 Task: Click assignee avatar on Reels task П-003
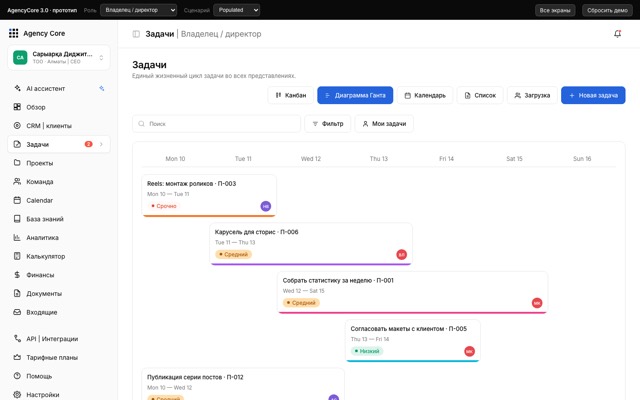point(266,206)
